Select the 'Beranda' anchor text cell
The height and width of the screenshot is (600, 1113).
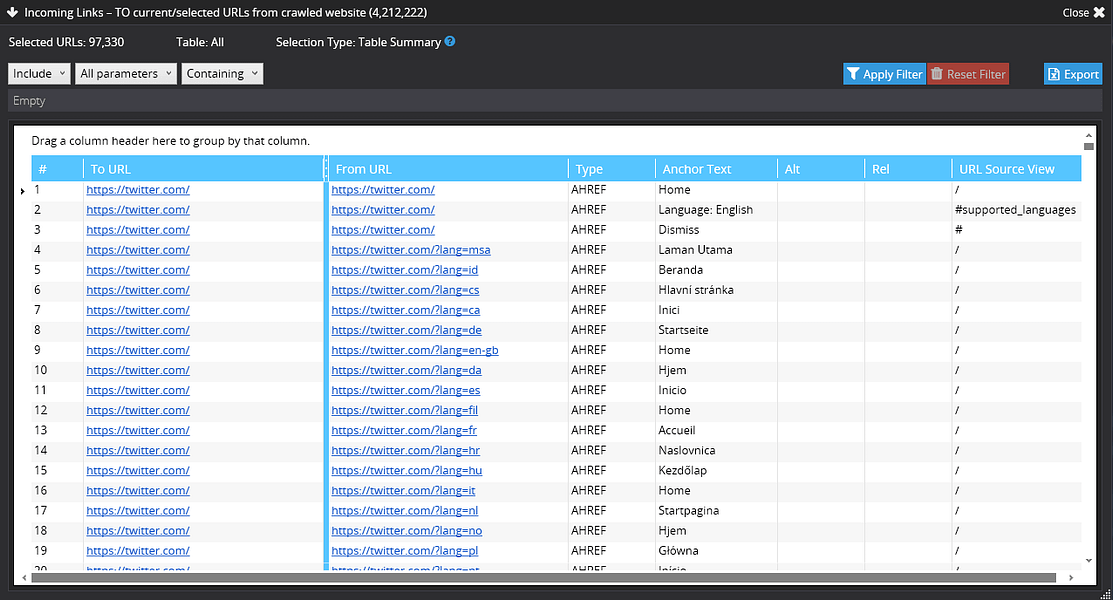tap(716, 270)
